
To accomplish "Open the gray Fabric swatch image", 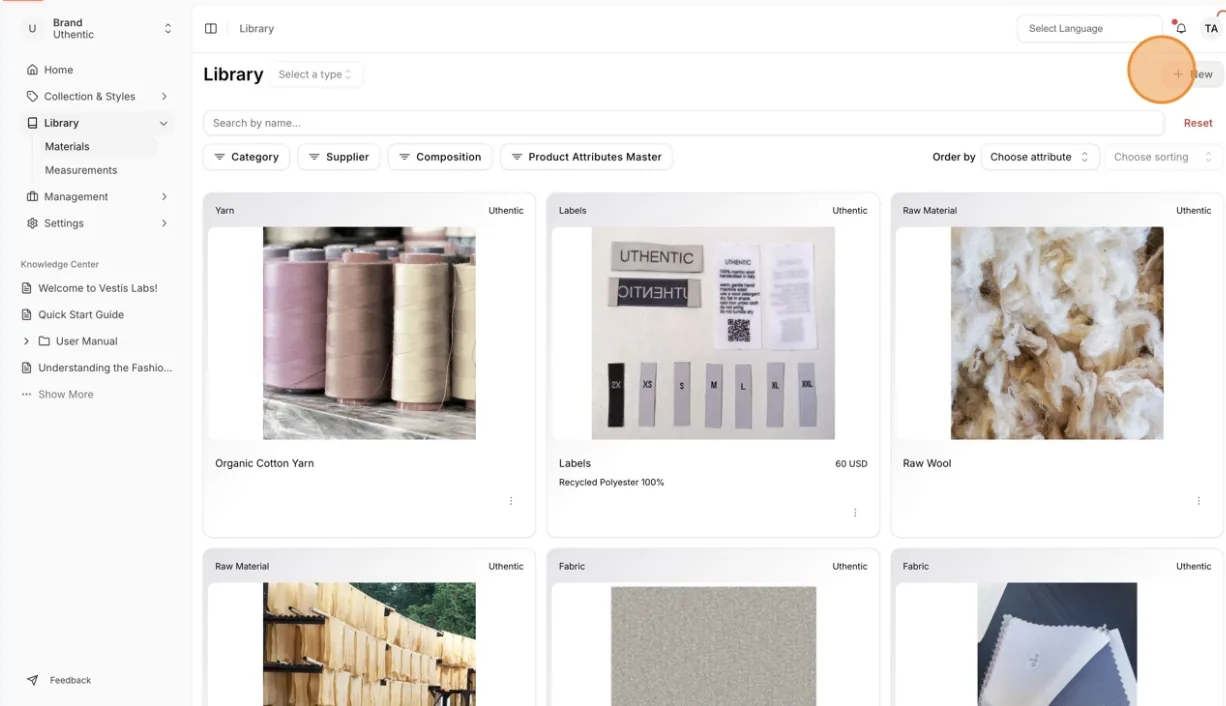I will 713,645.
